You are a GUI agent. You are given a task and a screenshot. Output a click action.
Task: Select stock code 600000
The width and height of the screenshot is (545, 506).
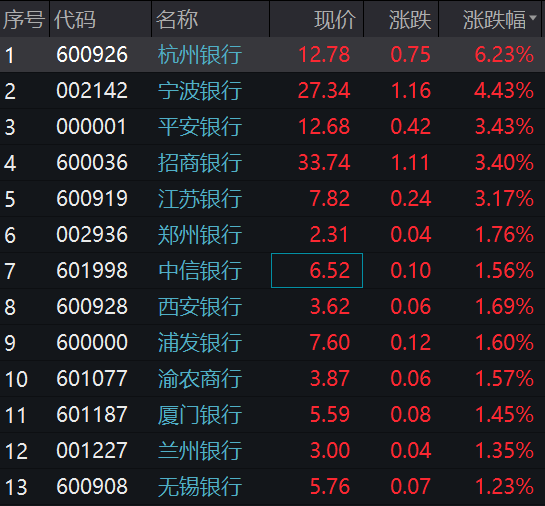[x=92, y=343]
